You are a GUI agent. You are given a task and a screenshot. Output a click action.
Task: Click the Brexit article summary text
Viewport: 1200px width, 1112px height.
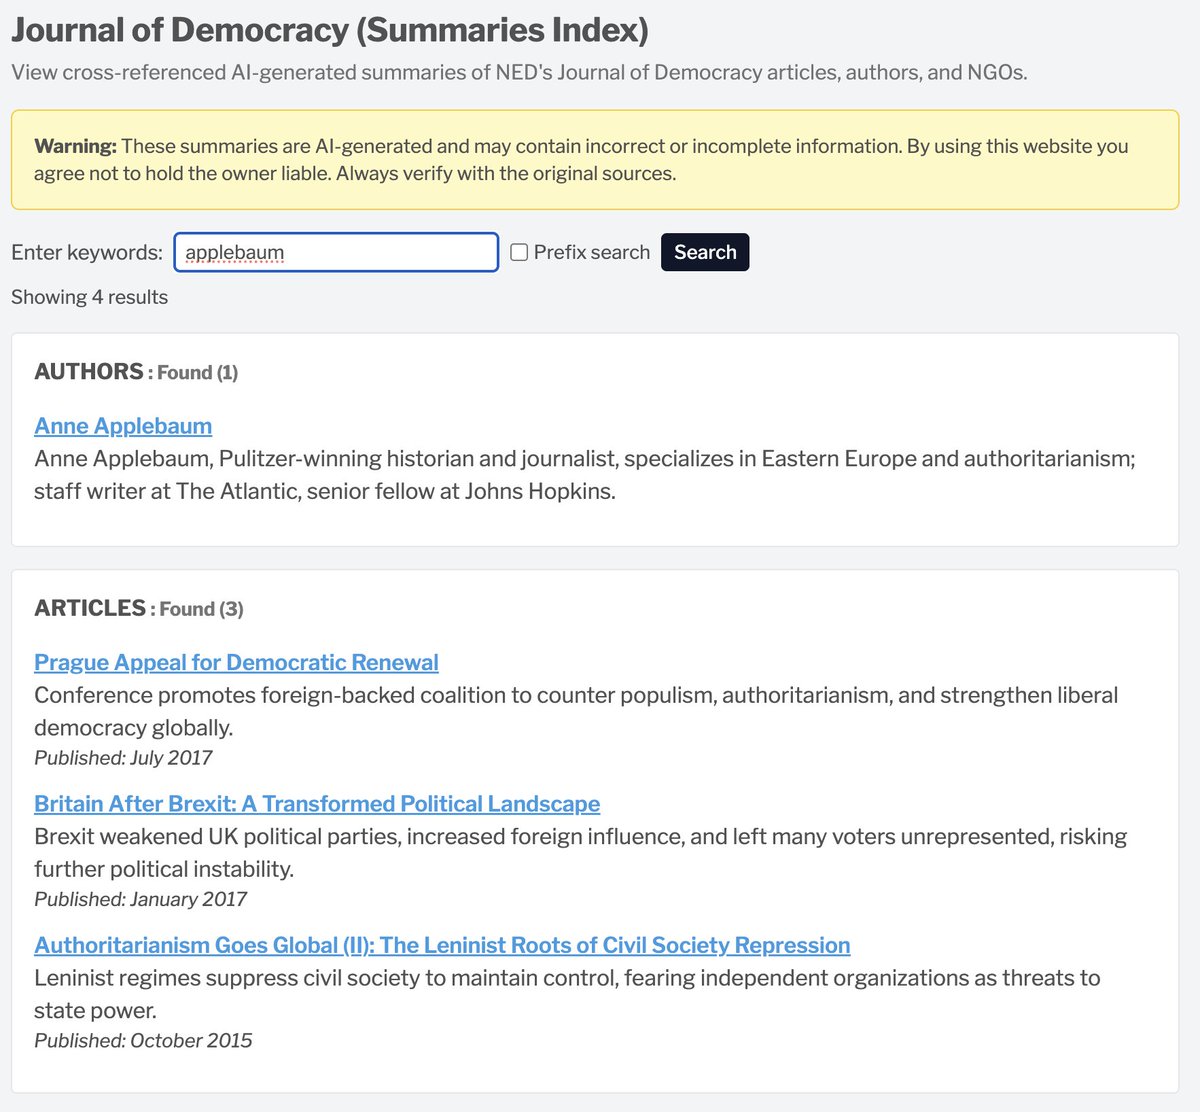tap(580, 852)
